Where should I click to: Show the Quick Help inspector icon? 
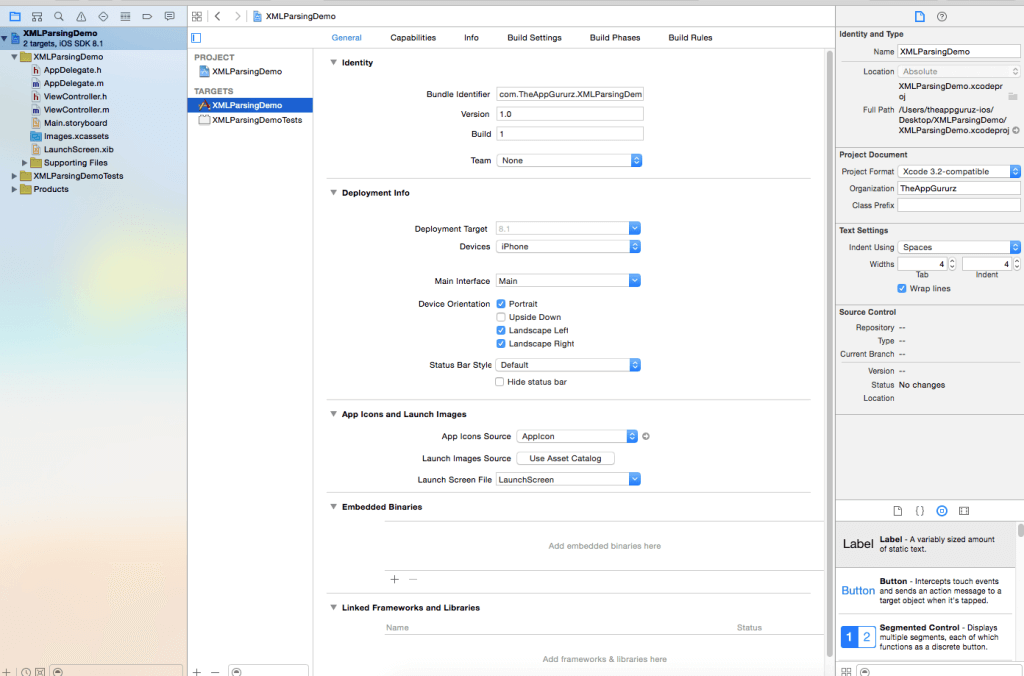click(942, 16)
